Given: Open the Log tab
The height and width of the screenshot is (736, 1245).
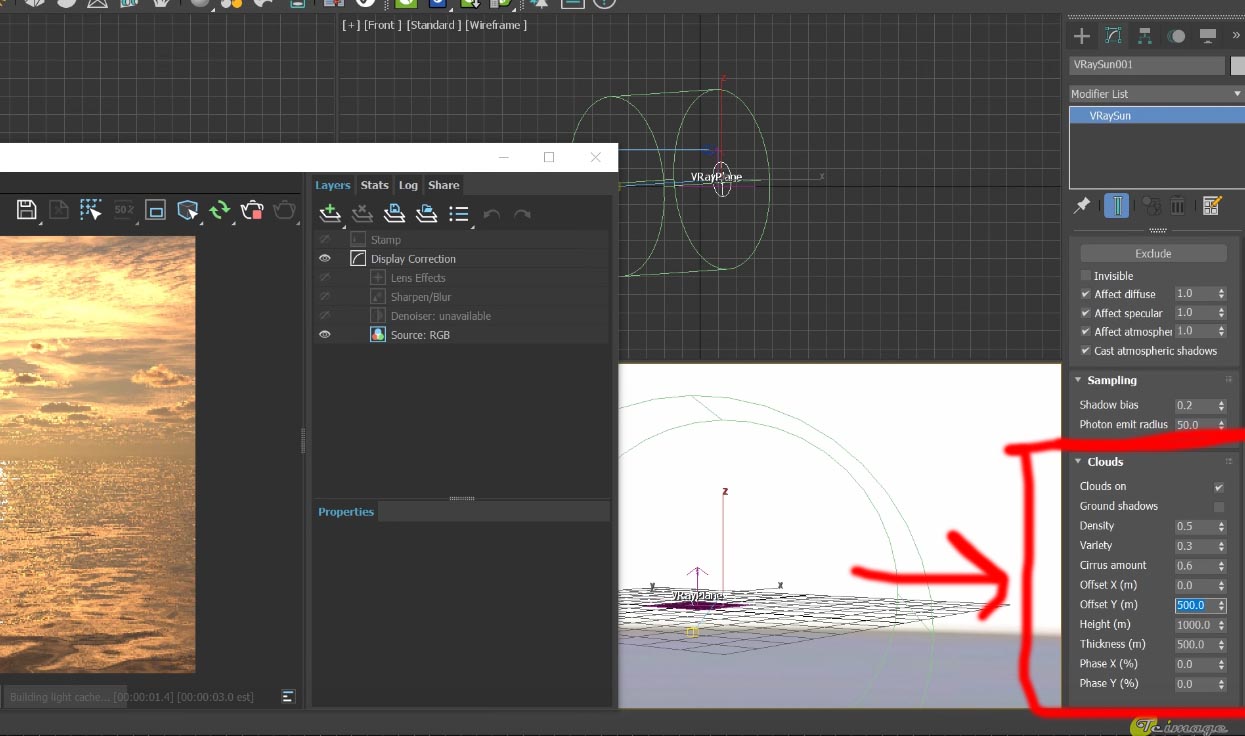Looking at the screenshot, I should (x=408, y=185).
